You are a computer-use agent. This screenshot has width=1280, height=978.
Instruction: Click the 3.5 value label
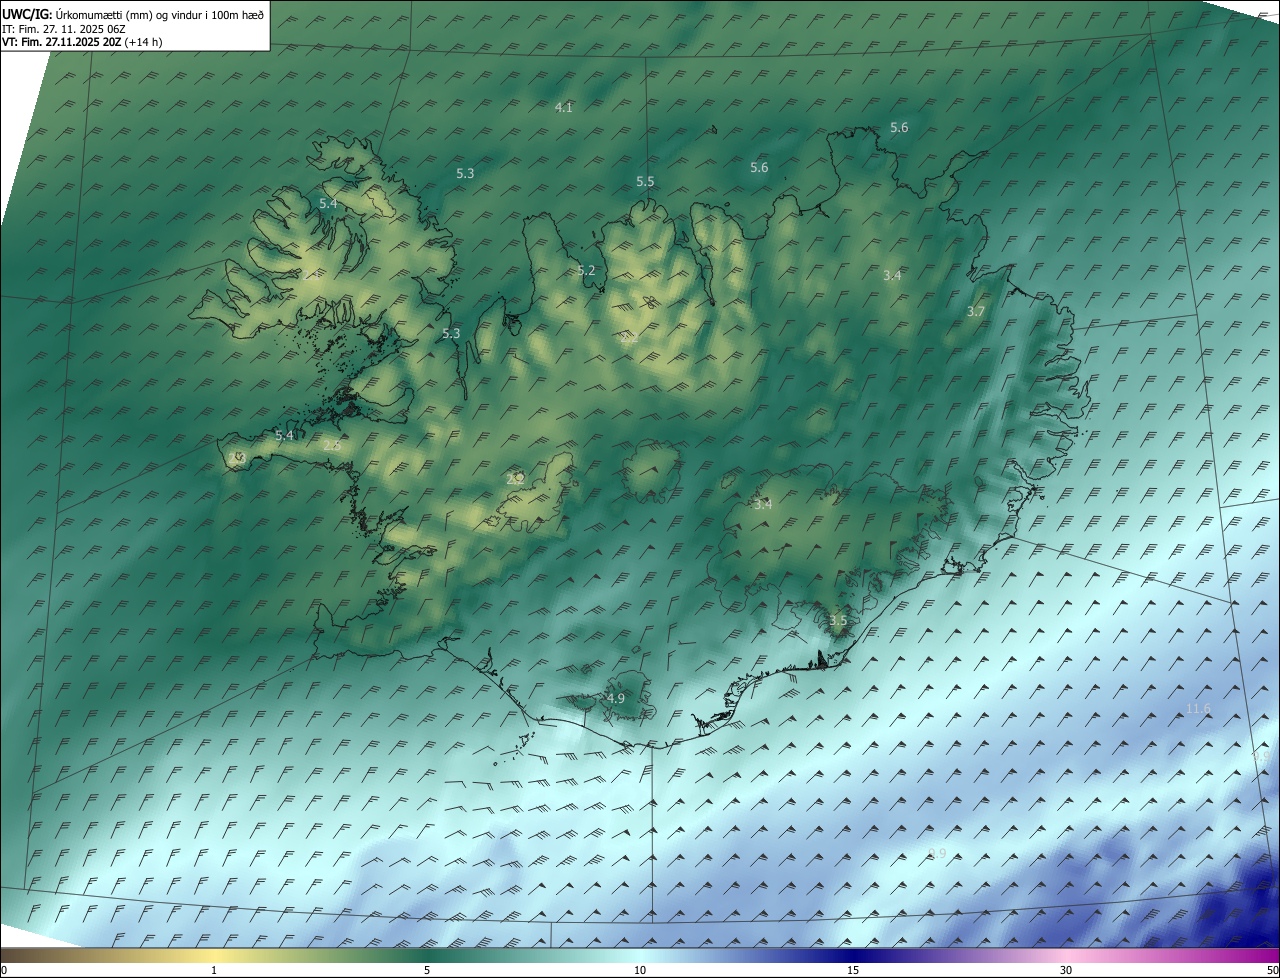[838, 620]
